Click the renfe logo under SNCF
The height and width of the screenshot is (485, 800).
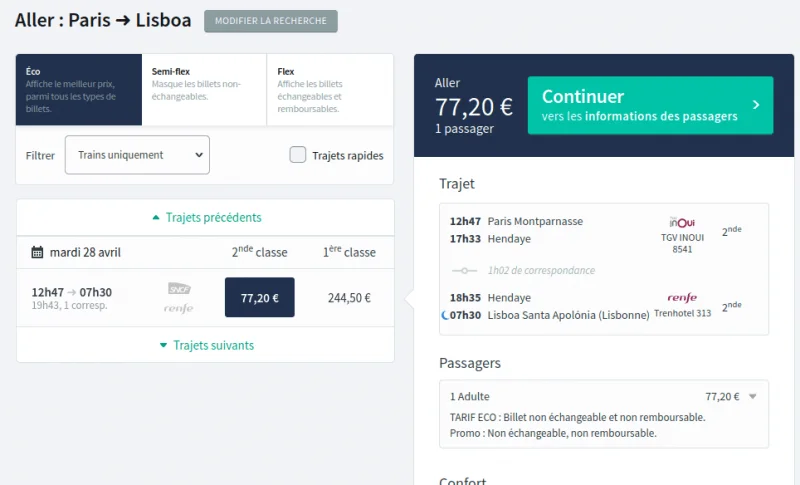click(179, 308)
